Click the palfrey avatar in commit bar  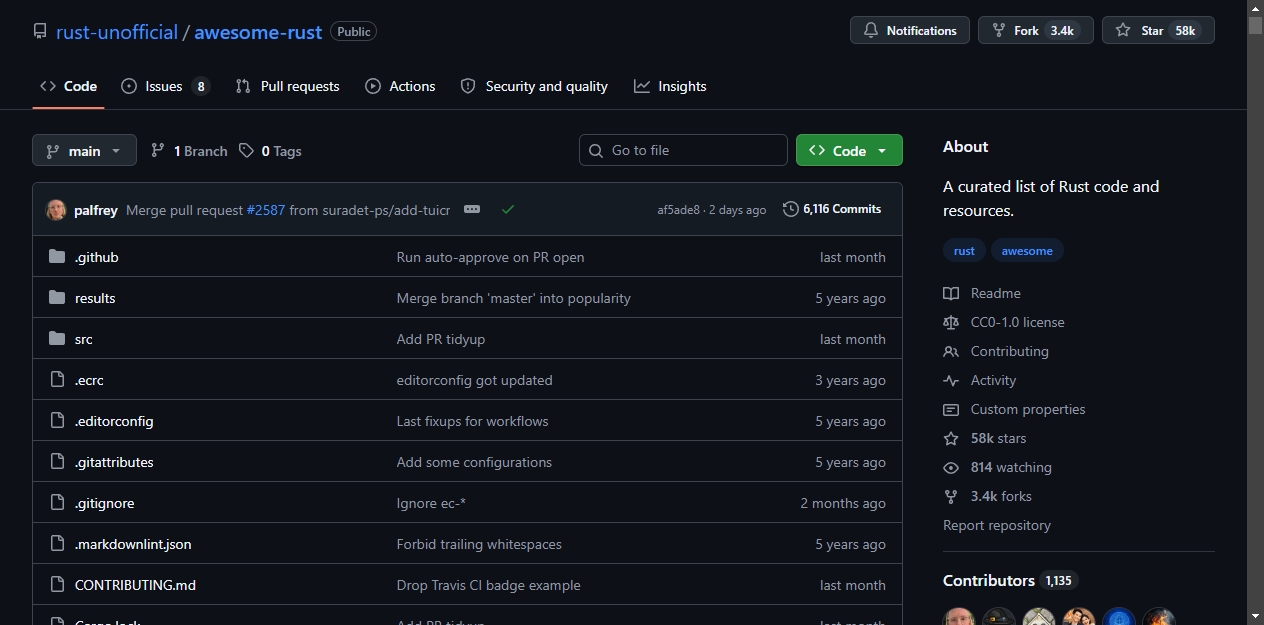(x=56, y=210)
